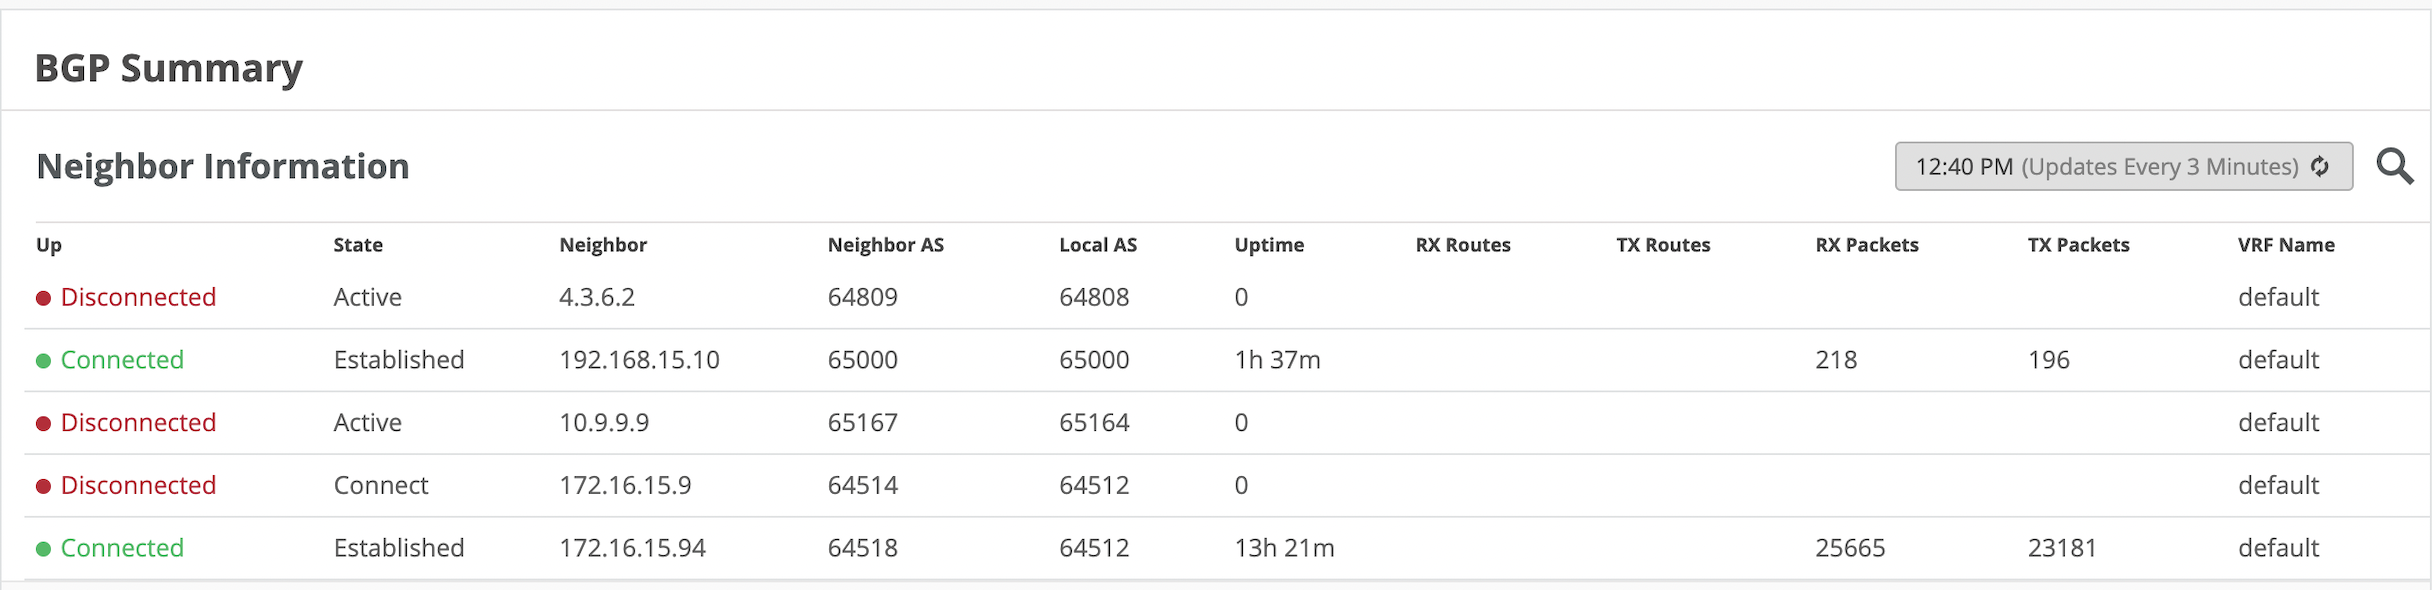The width and height of the screenshot is (2432, 590).
Task: Select neighbor address 192.168.15.10
Action: tap(639, 360)
